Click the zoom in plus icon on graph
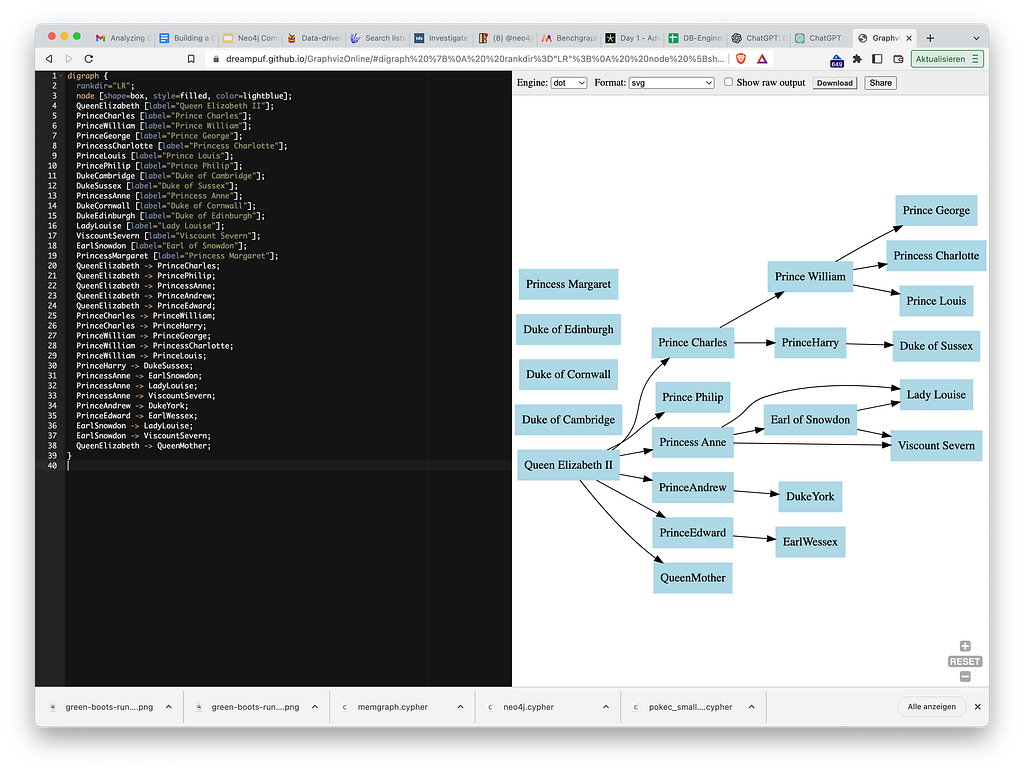 point(965,646)
